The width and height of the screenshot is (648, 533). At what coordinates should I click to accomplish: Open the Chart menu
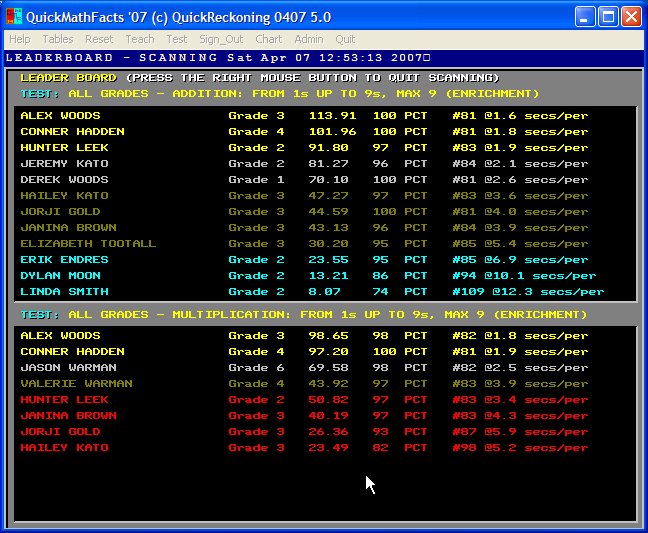point(268,39)
